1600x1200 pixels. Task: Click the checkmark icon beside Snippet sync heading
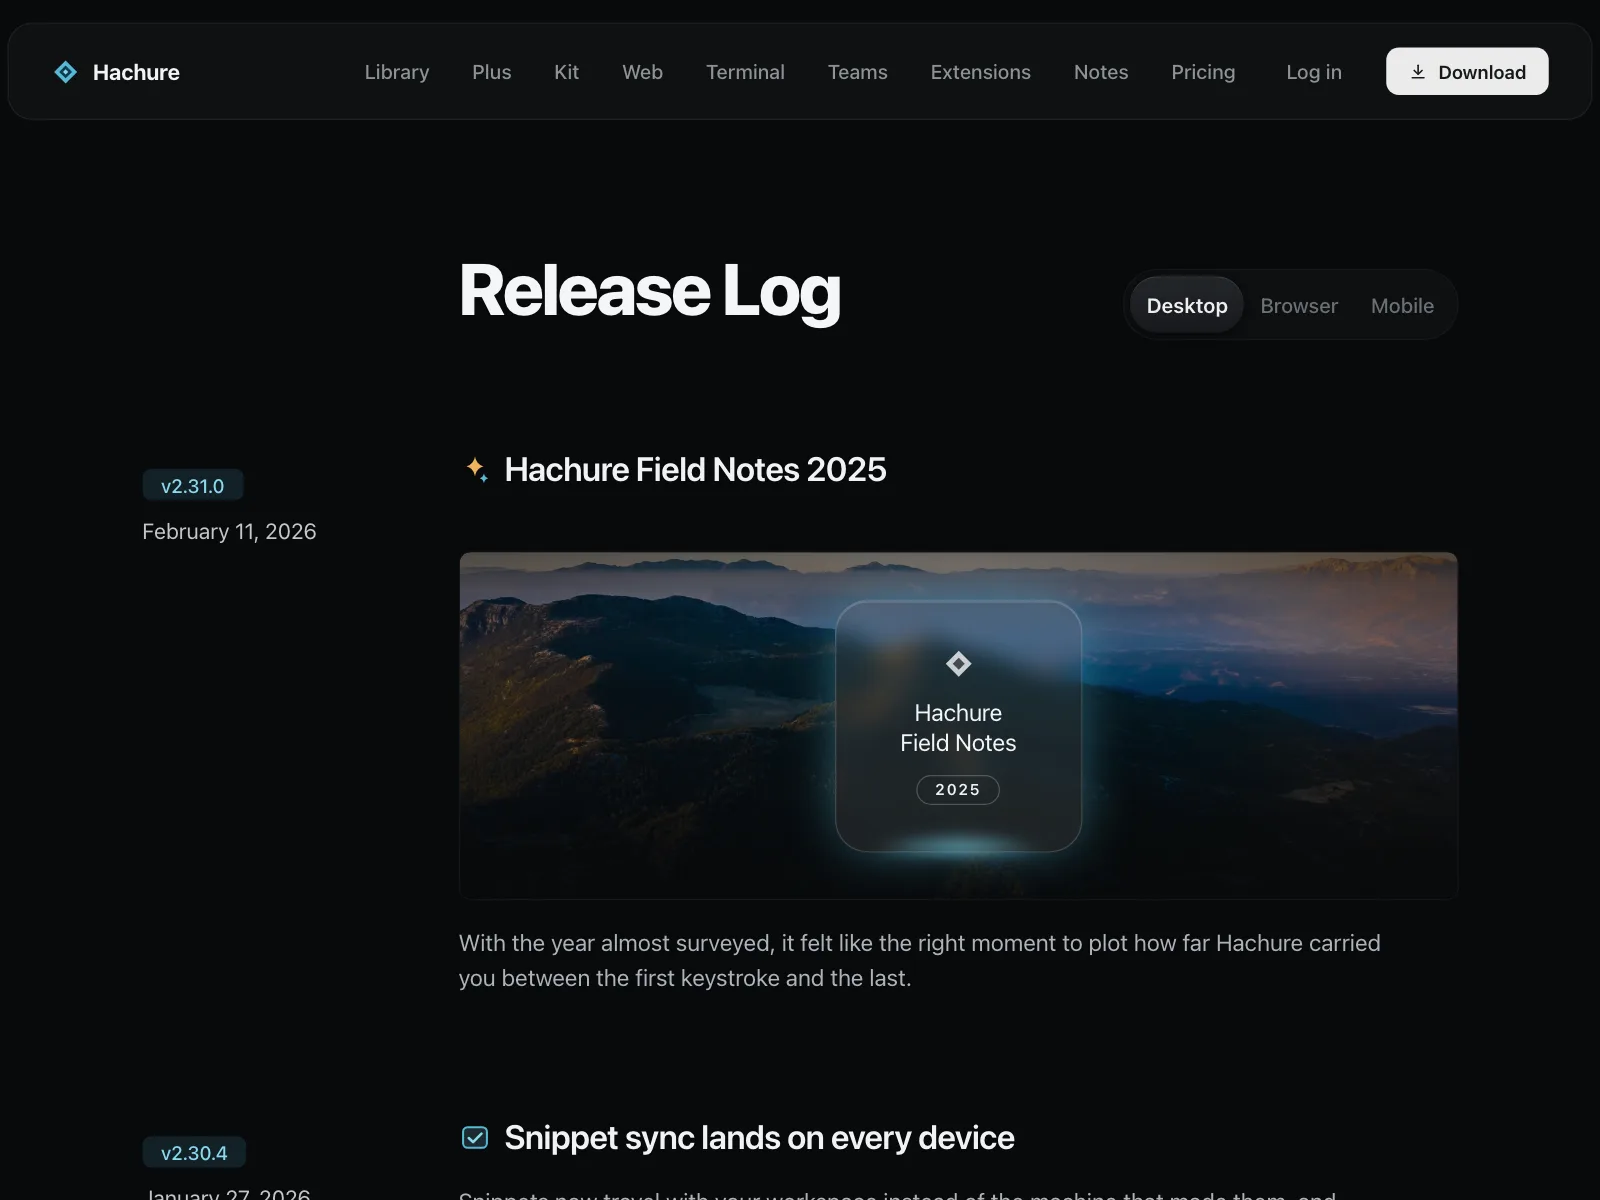pos(475,1137)
